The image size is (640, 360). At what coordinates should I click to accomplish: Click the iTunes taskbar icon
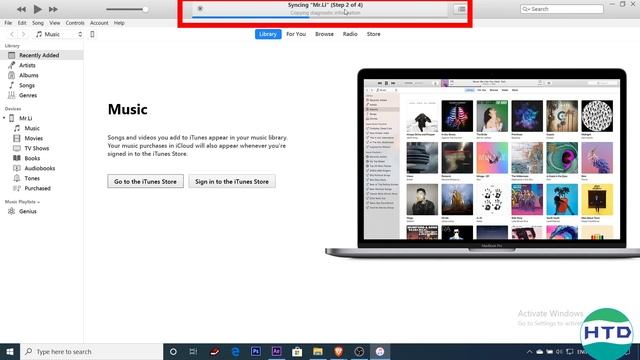(380, 351)
